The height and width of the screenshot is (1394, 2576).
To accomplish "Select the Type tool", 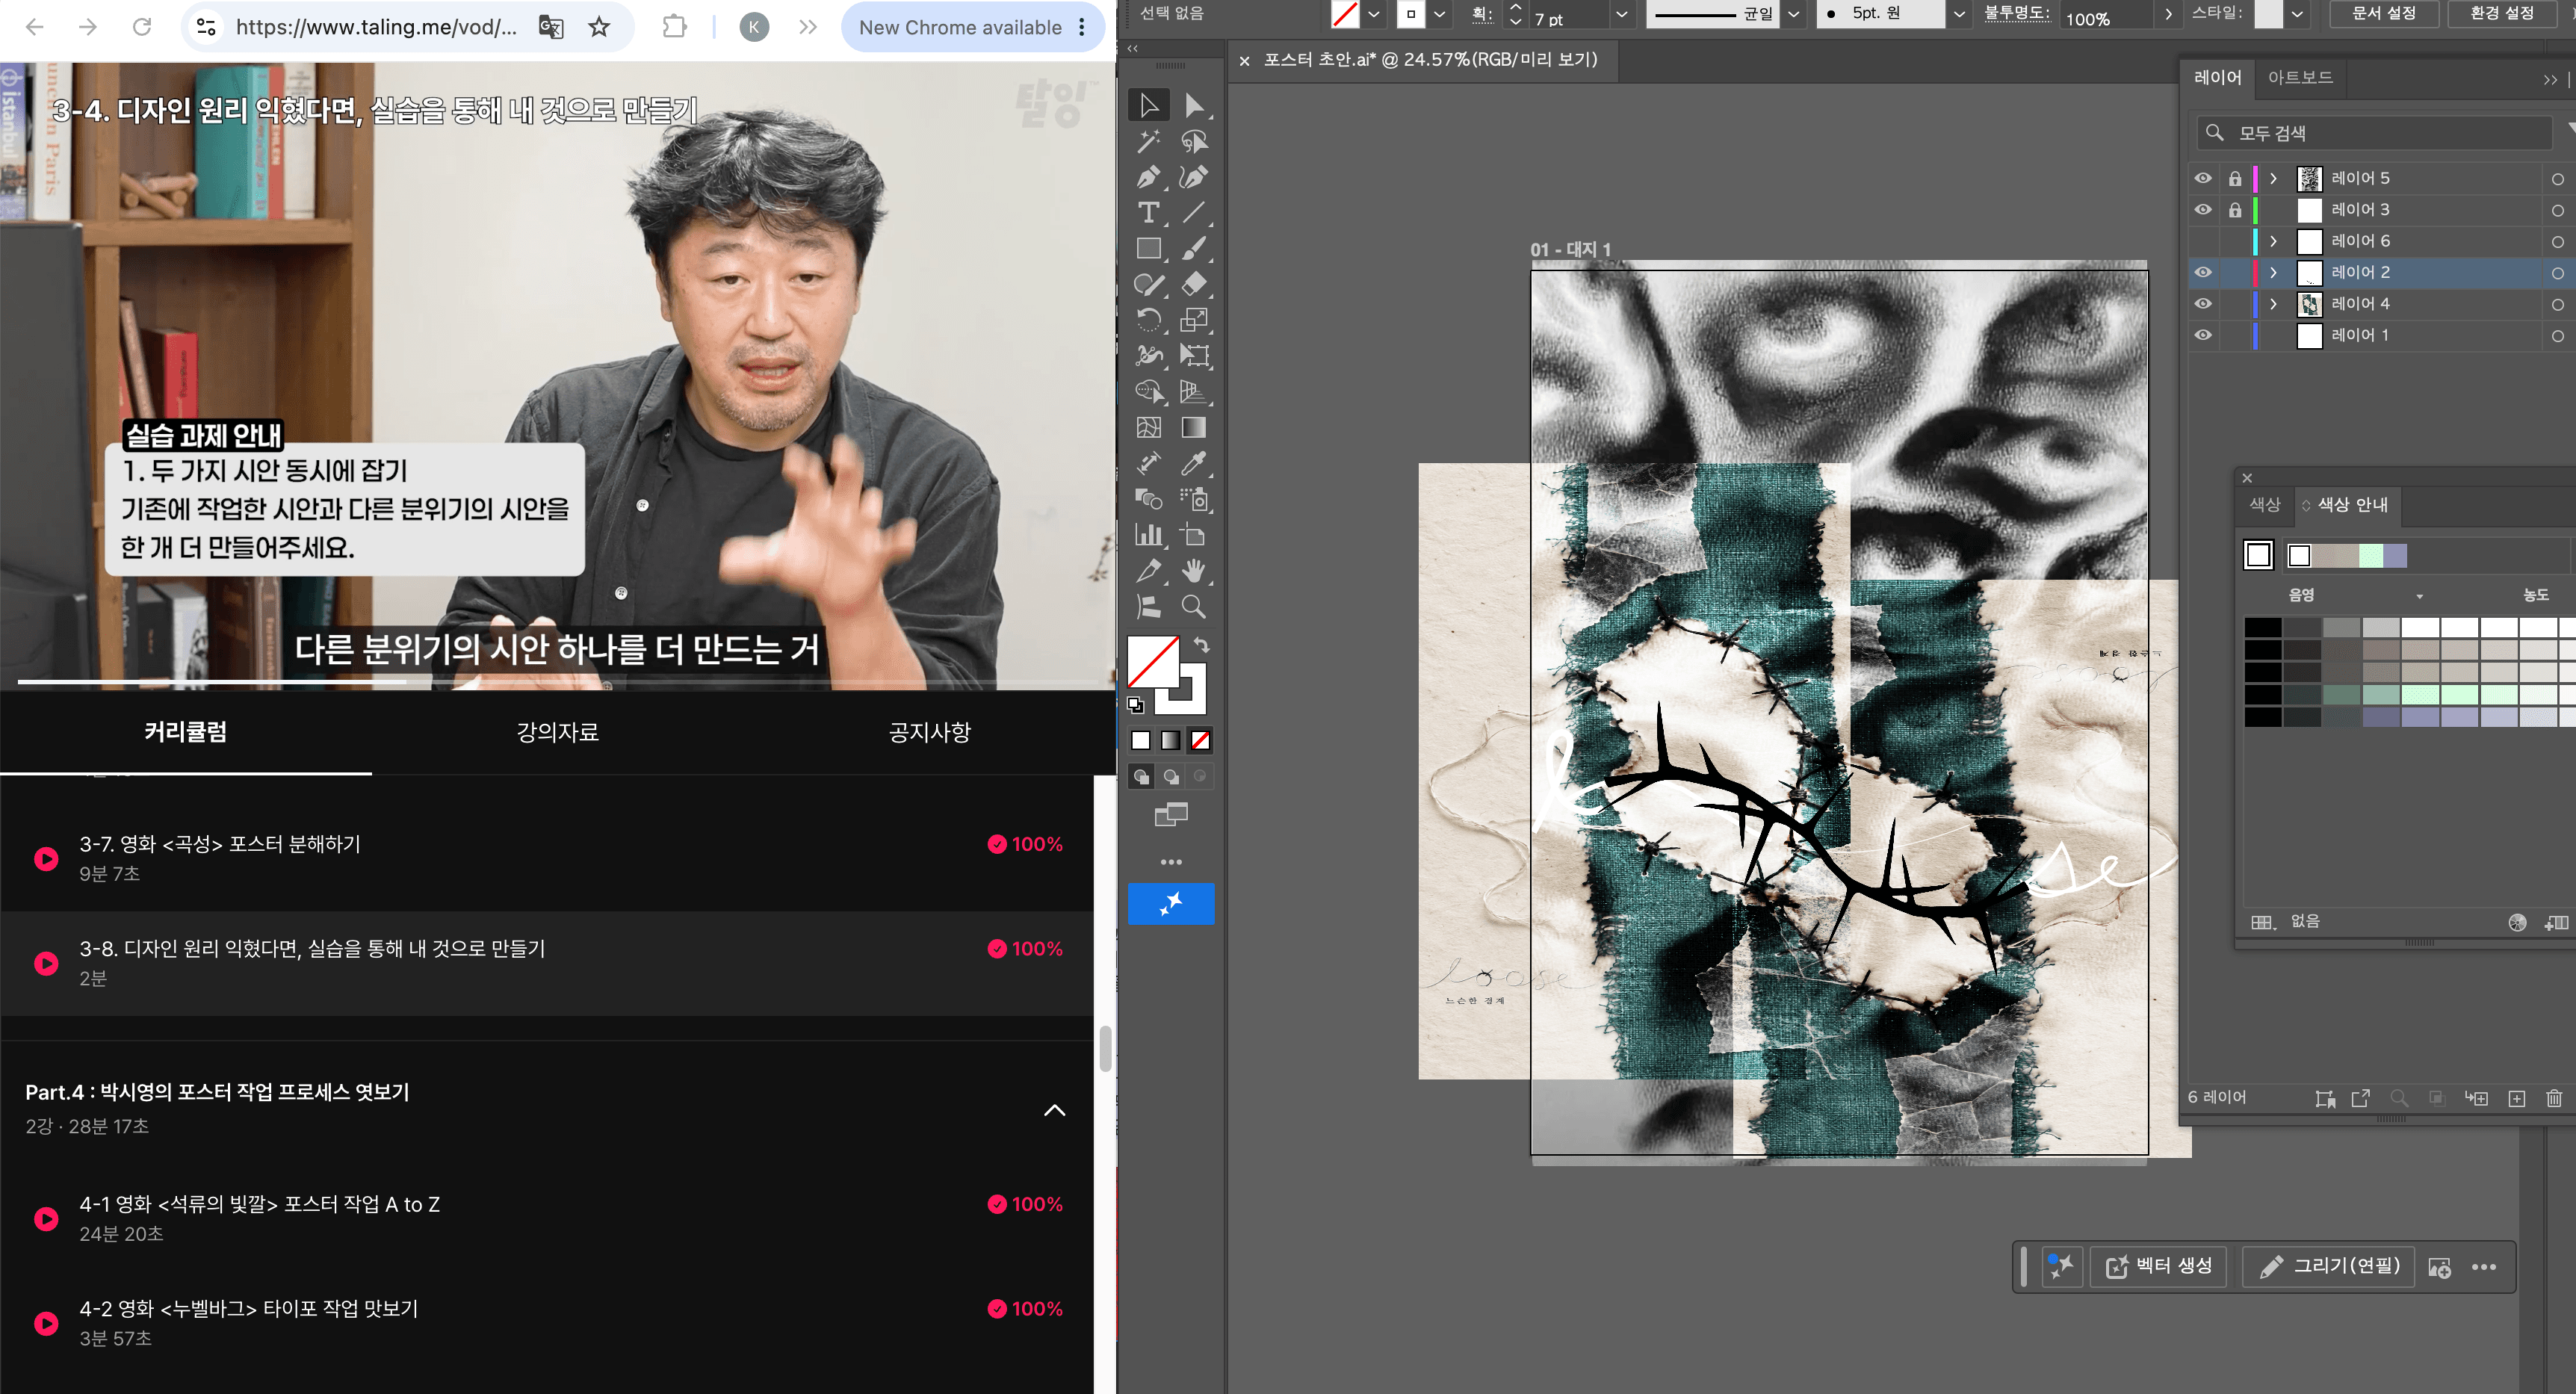I will [1148, 213].
